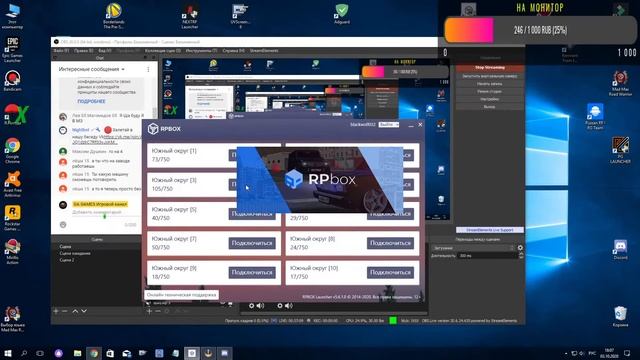Click the RPbox splash banner image
The width and height of the screenshot is (640, 360).
coord(320,180)
